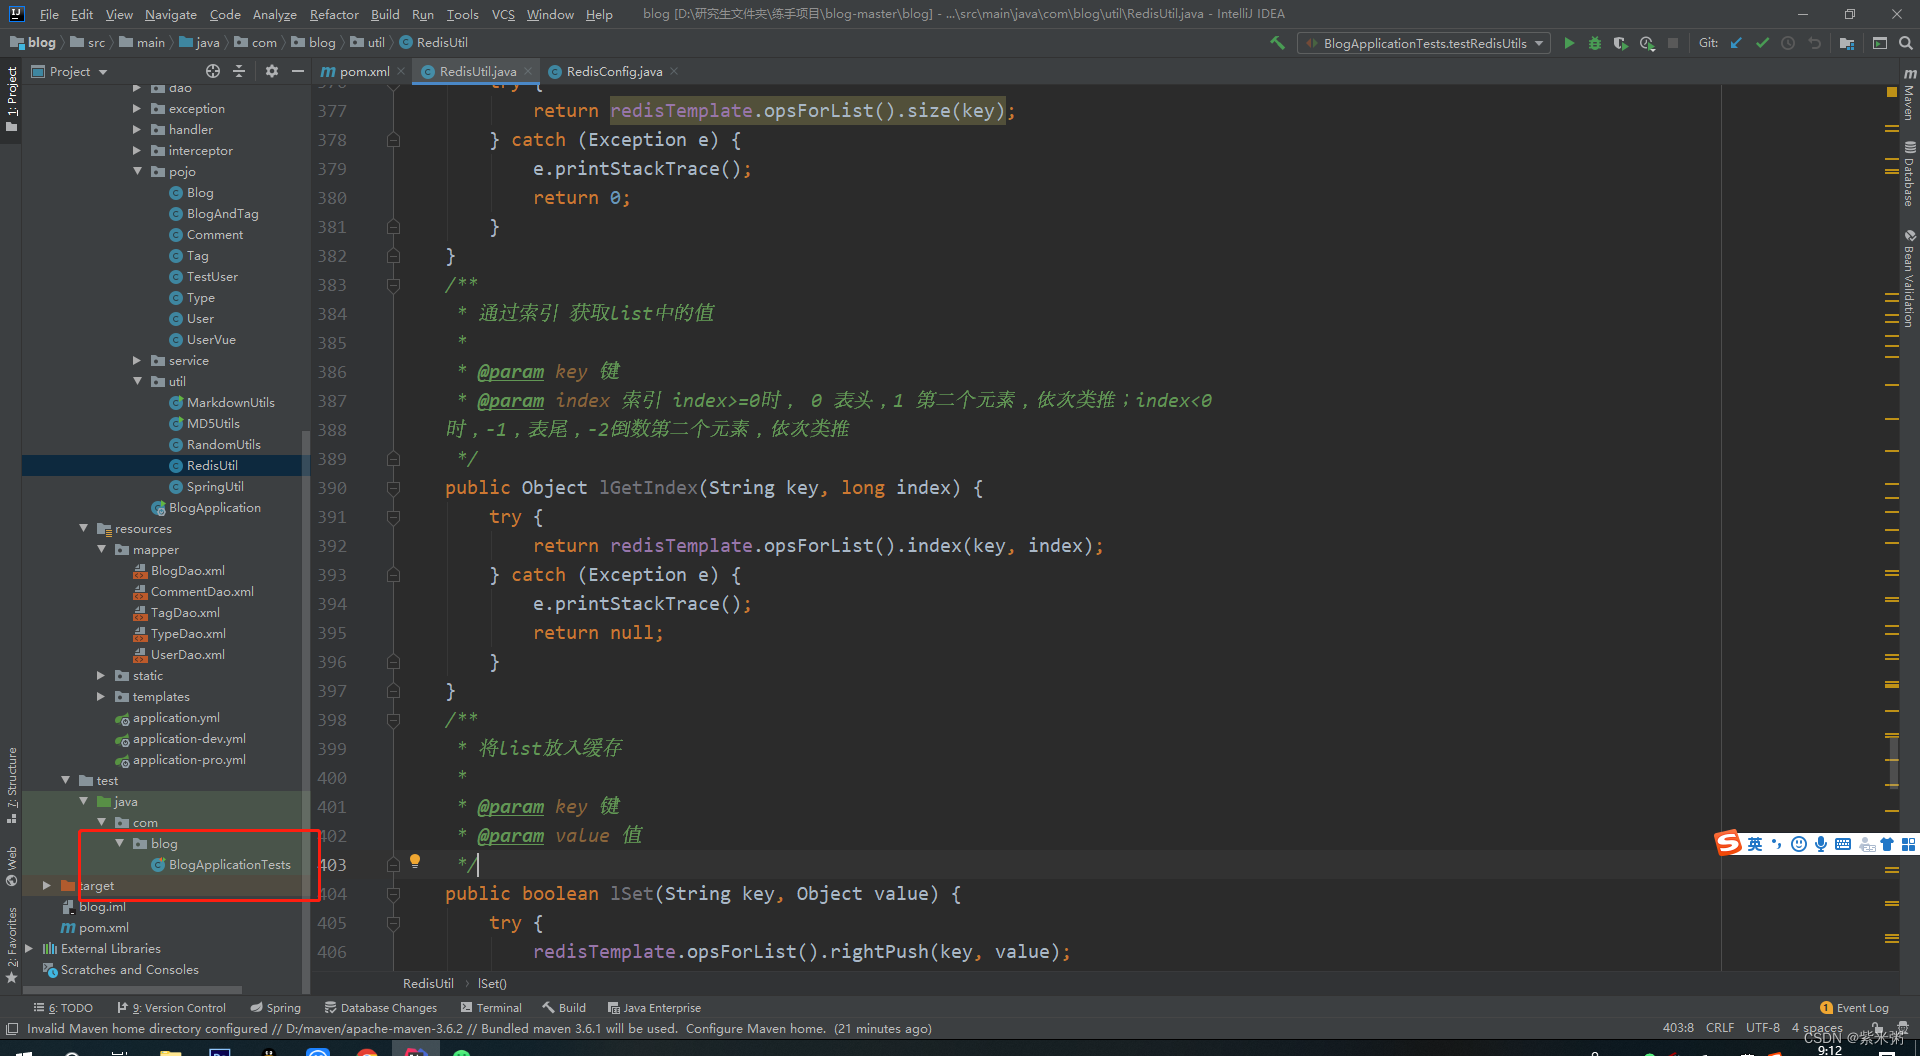Open the TODO tool window
The image size is (1920, 1056).
coord(63,1008)
